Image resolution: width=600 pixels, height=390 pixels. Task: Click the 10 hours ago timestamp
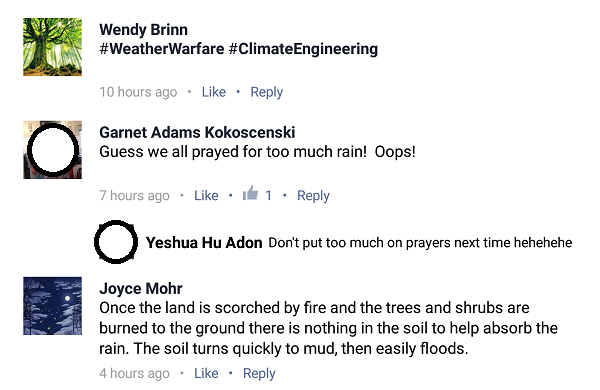[x=138, y=92]
